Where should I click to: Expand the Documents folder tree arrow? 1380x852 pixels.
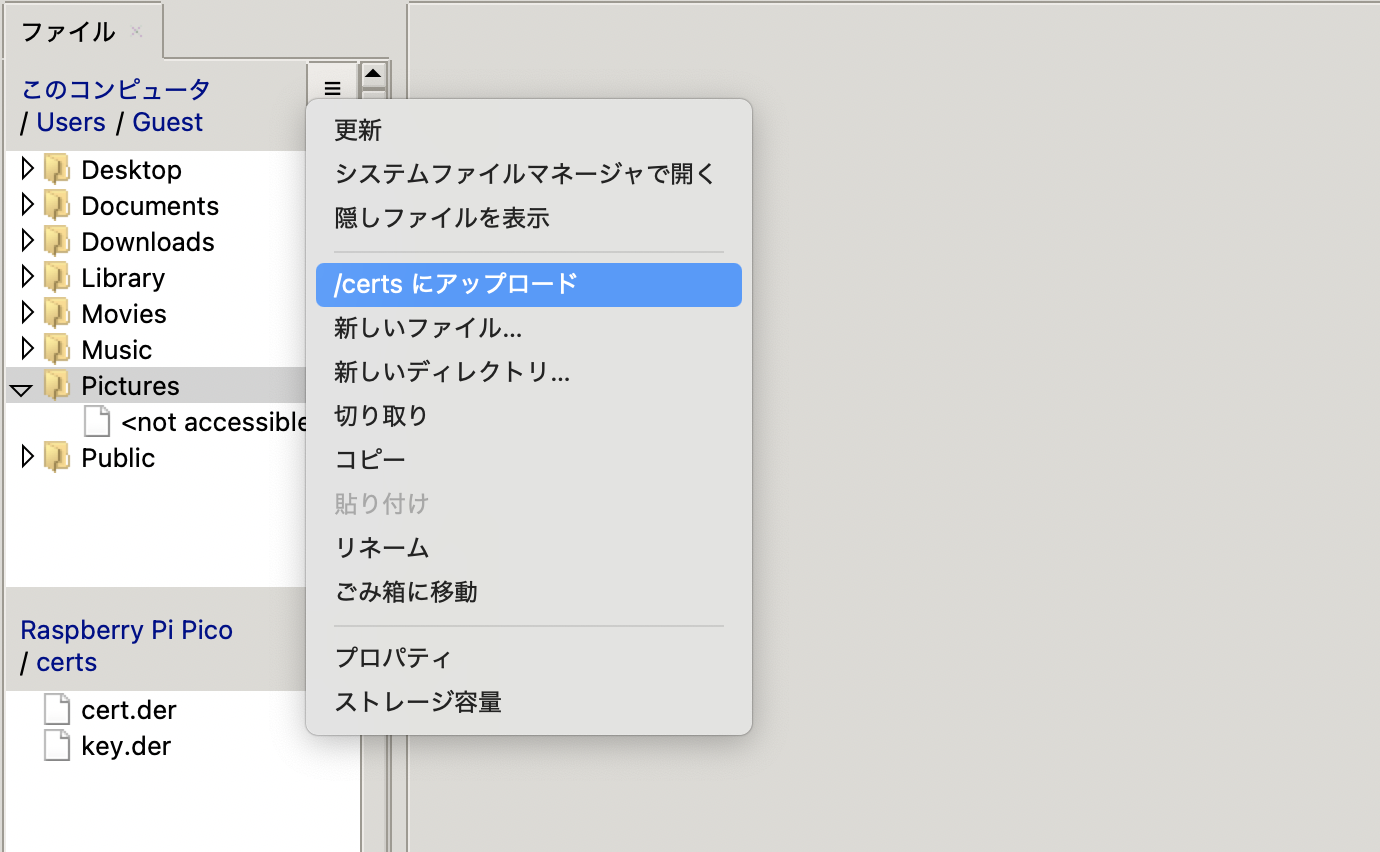click(x=27, y=205)
